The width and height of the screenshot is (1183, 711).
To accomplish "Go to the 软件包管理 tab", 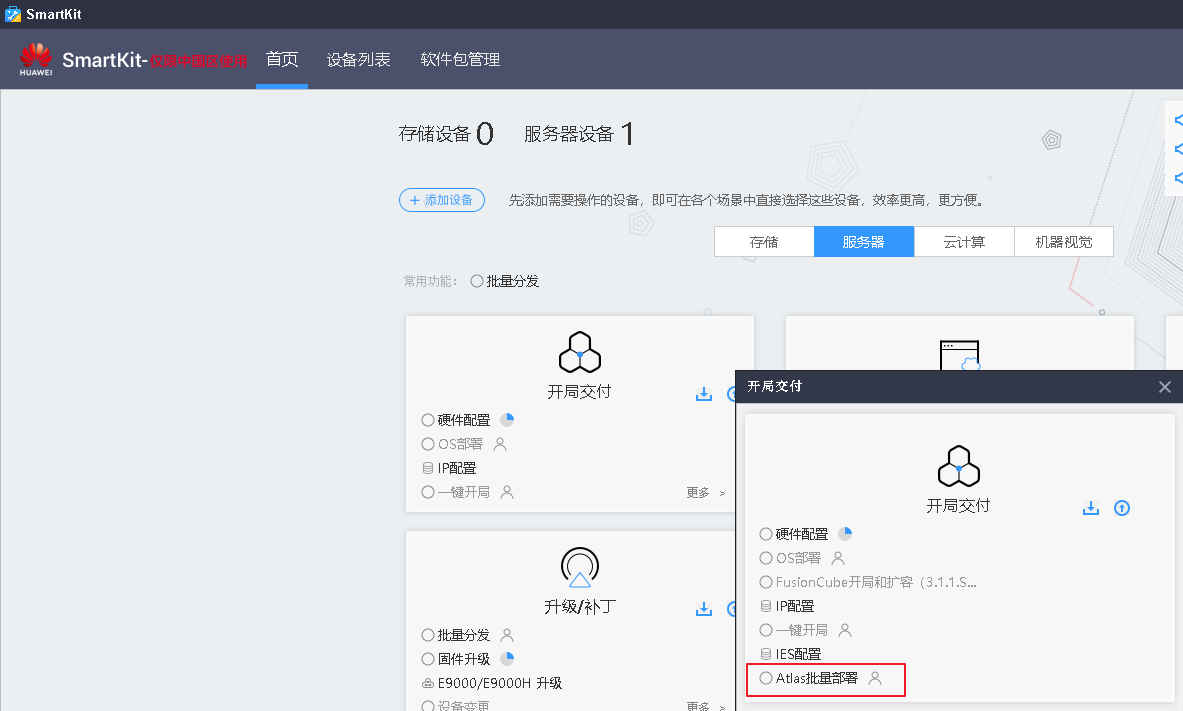I will [460, 59].
